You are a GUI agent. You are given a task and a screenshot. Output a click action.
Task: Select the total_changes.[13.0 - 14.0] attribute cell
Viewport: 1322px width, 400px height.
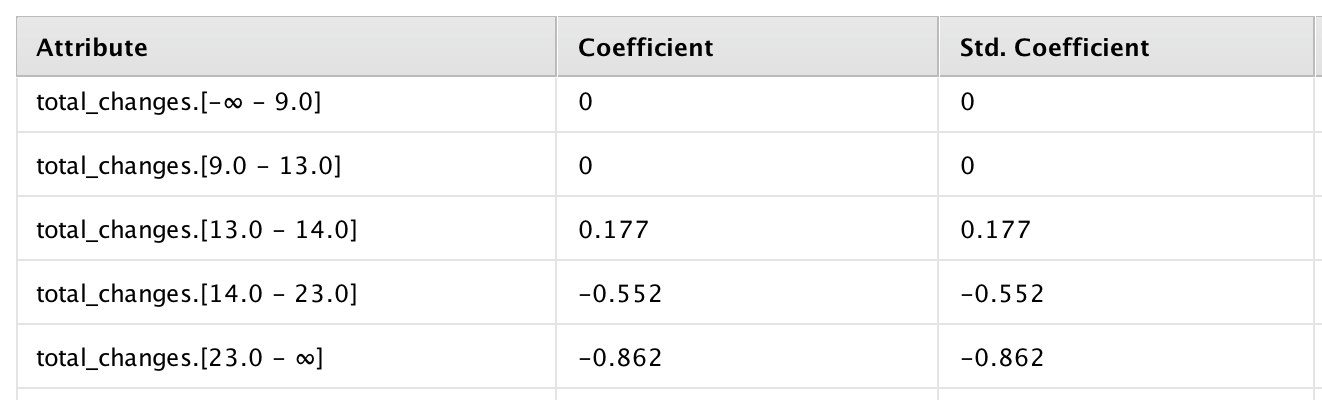(286, 228)
